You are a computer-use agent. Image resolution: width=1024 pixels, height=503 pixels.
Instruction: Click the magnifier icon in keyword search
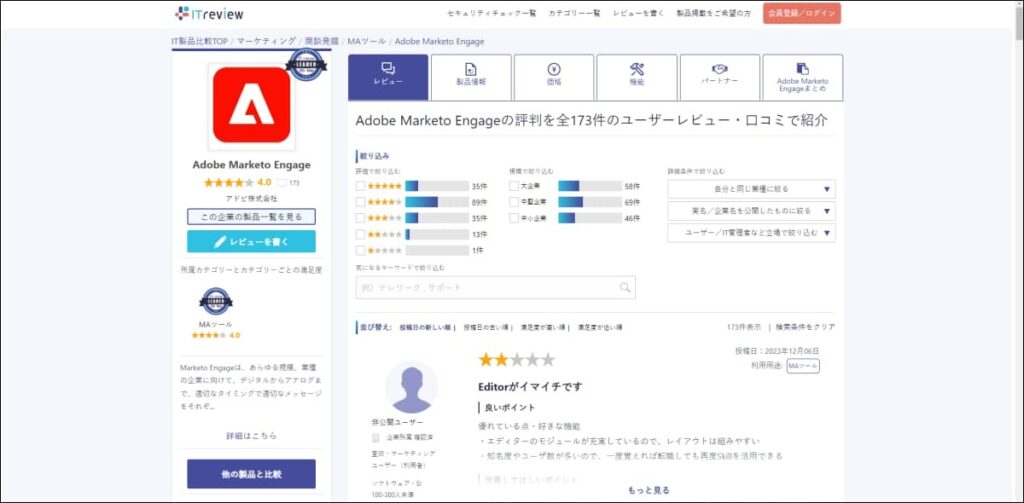pyautogui.click(x=625, y=287)
